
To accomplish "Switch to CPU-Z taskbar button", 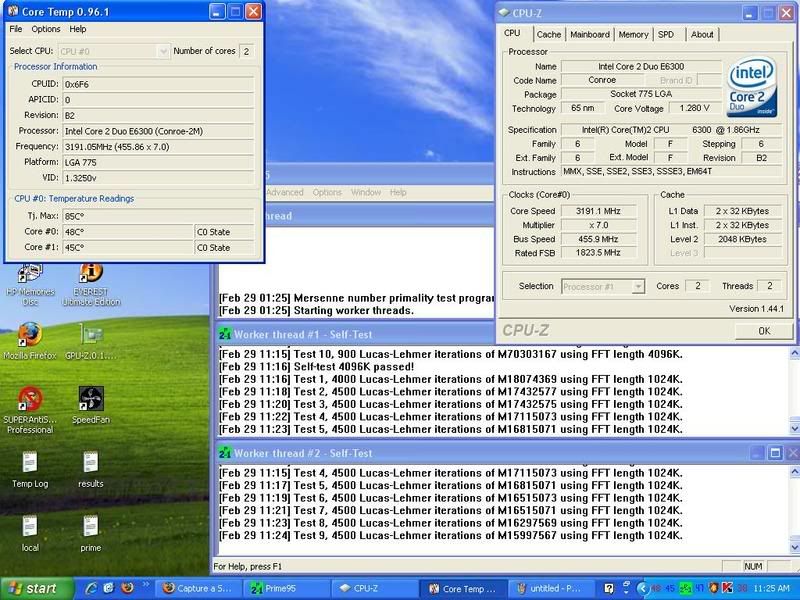I will [375, 588].
